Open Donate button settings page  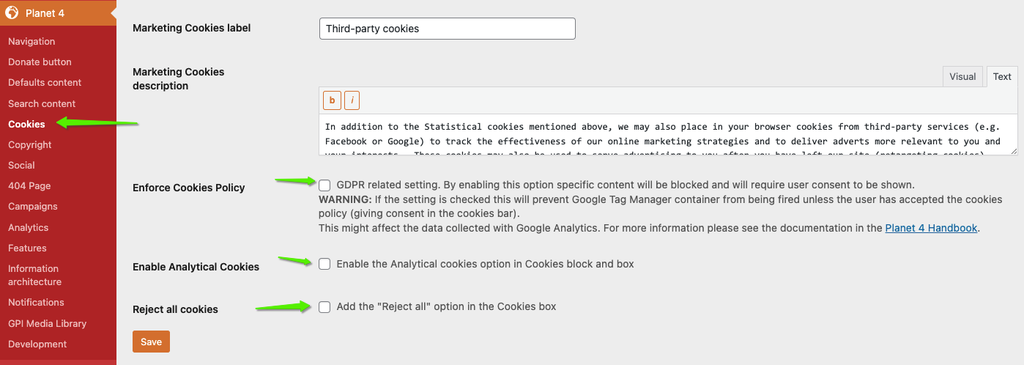tap(40, 62)
